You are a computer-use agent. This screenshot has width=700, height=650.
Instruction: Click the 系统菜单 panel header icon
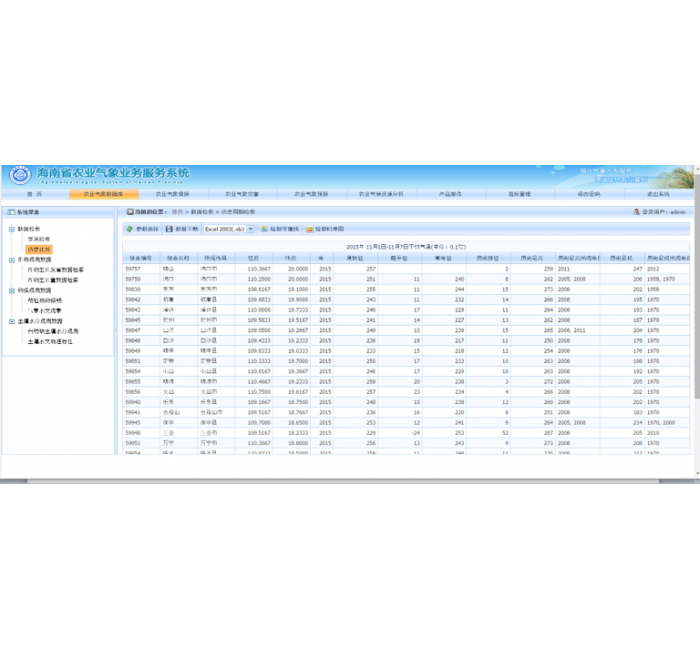pos(11,212)
